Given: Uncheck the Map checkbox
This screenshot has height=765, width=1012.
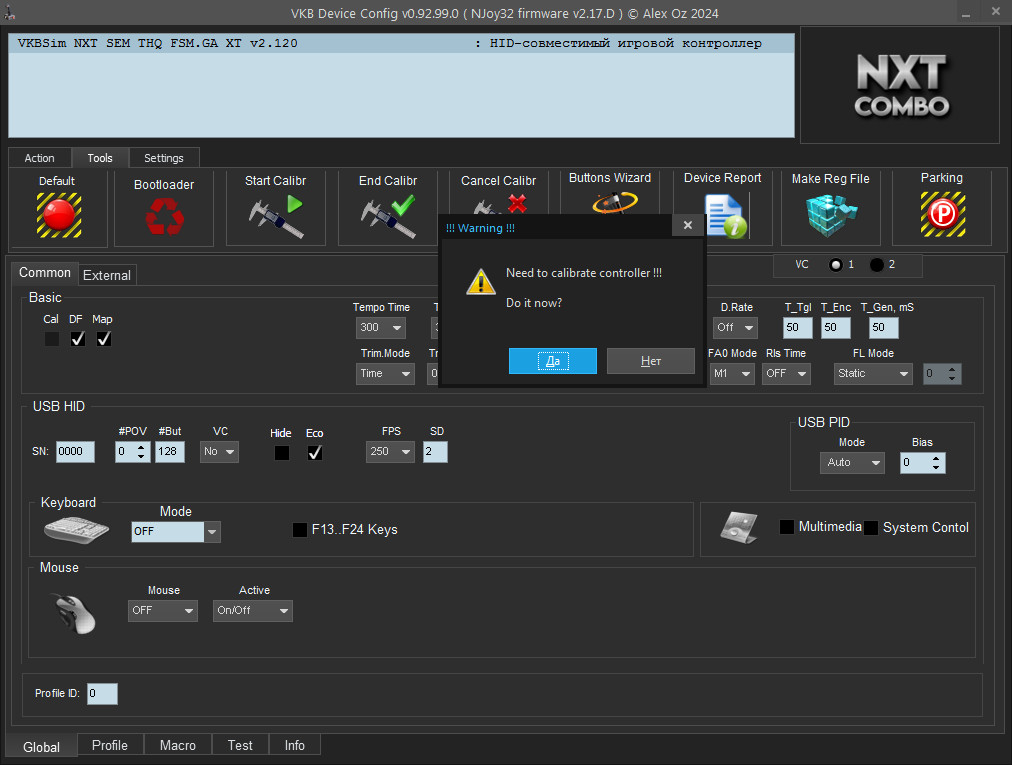Looking at the screenshot, I should (103, 339).
